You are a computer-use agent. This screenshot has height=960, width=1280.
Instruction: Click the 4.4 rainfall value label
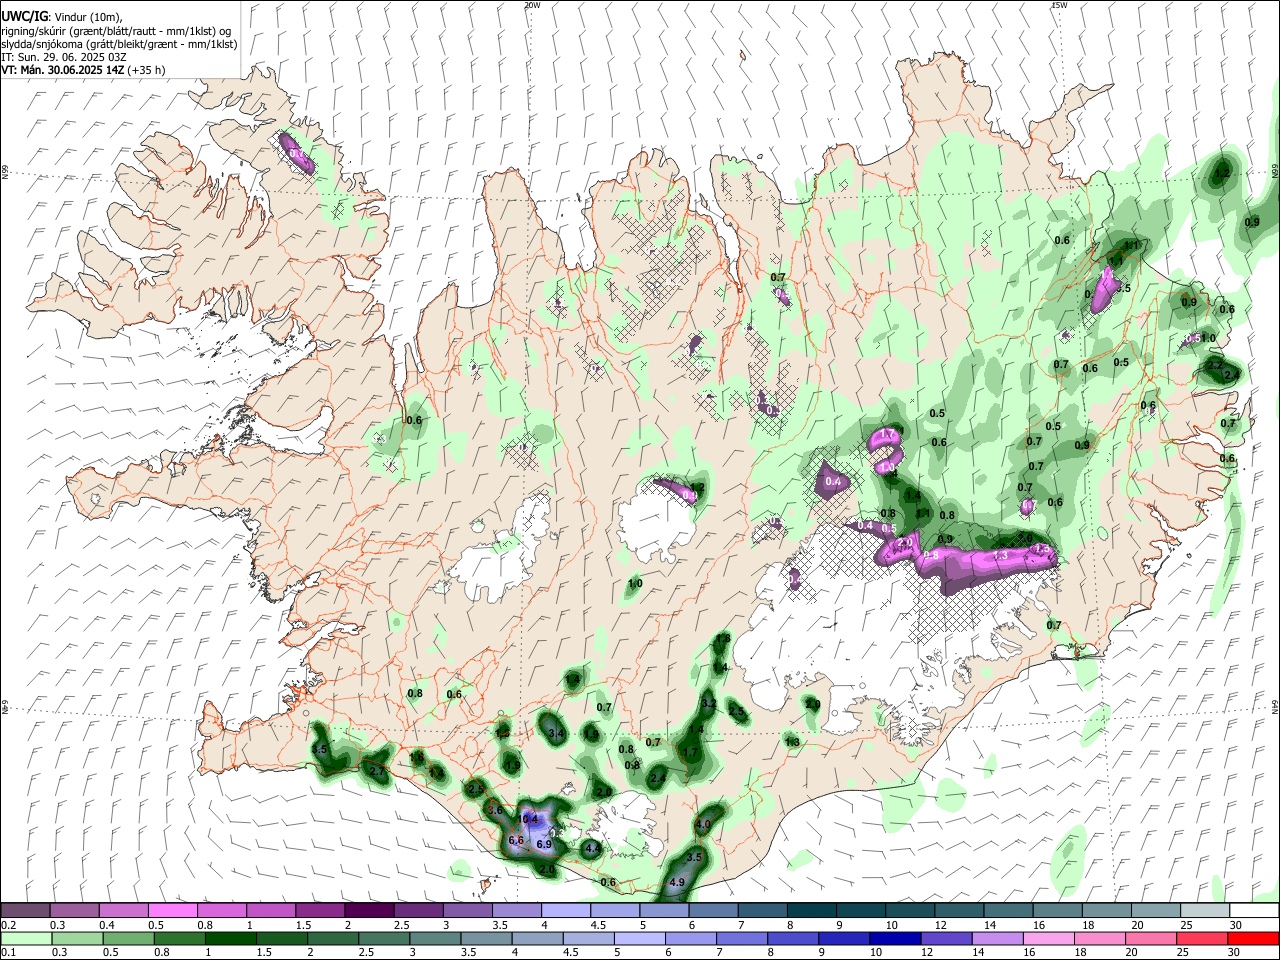tap(592, 849)
